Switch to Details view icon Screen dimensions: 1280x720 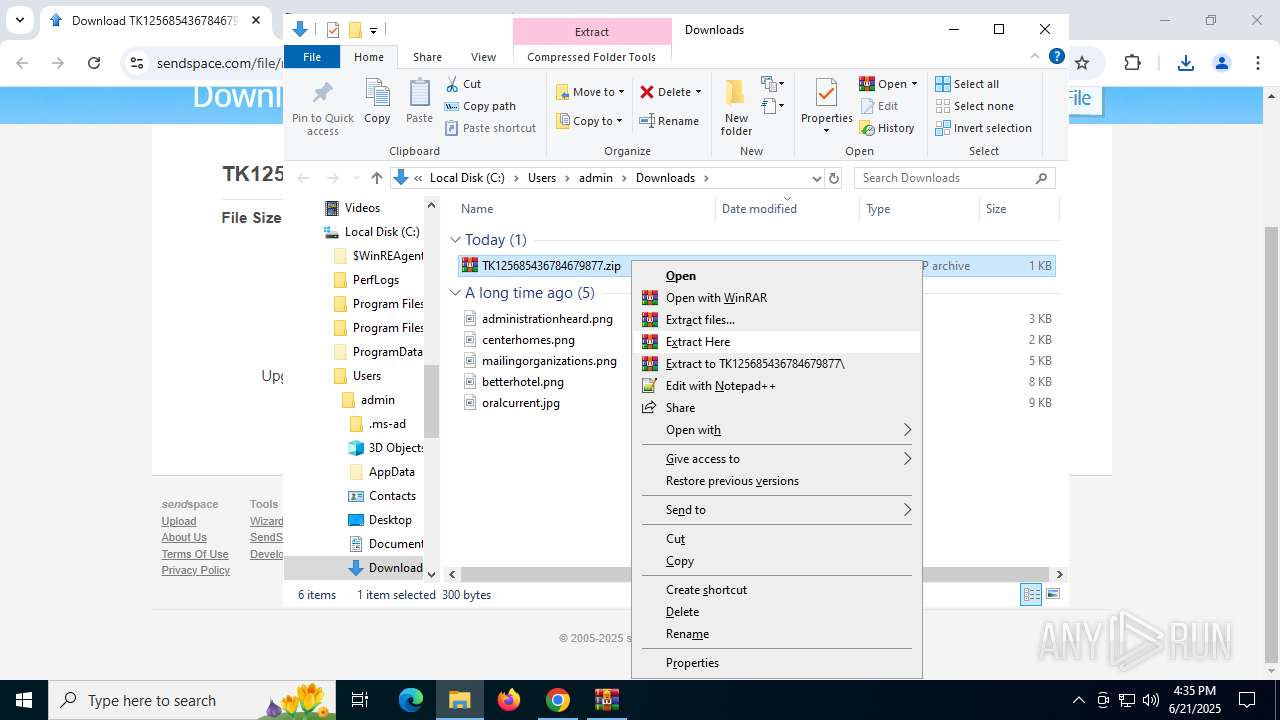coord(1031,595)
